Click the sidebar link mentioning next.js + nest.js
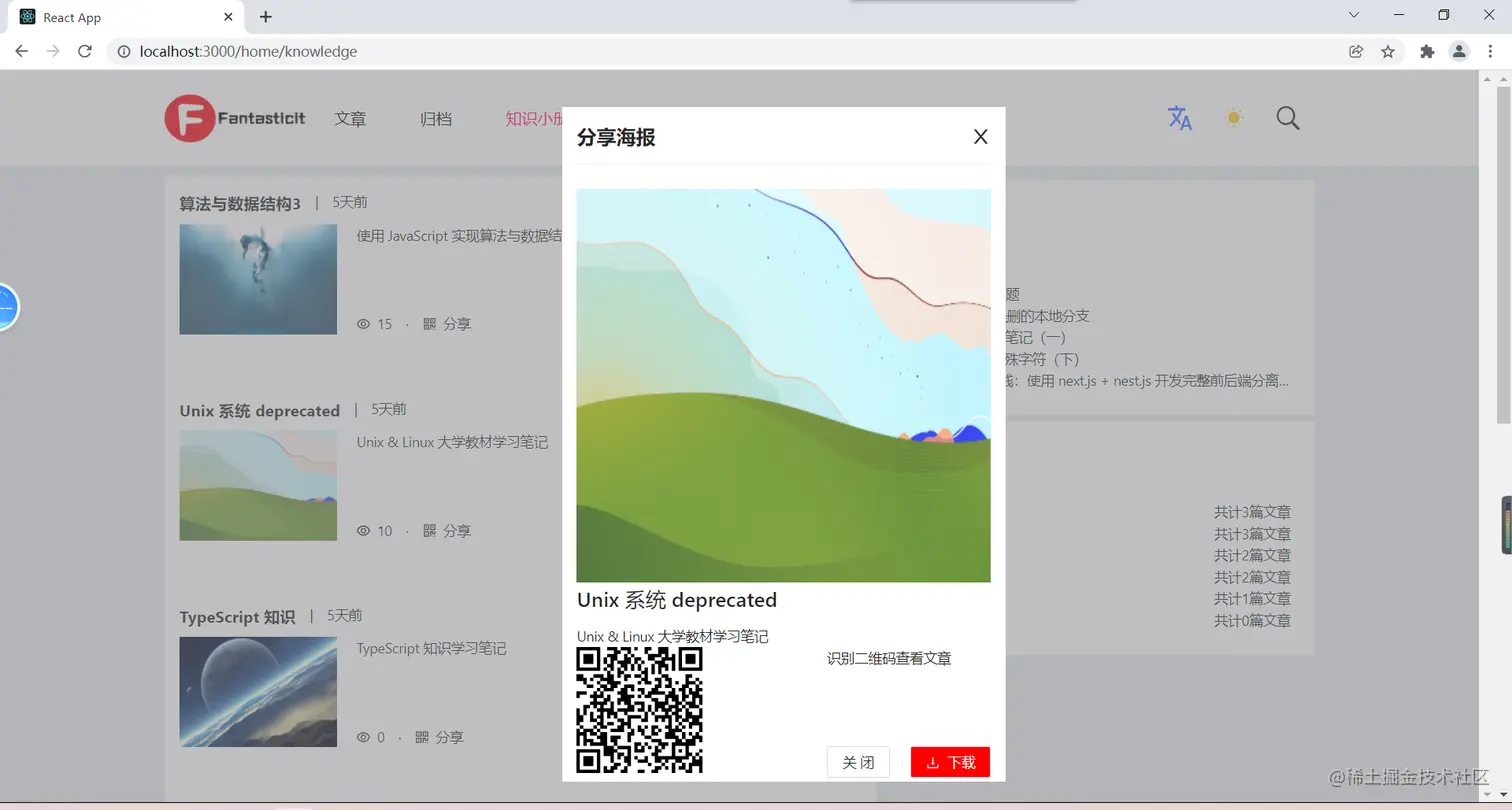The height and width of the screenshot is (810, 1512). (1148, 380)
